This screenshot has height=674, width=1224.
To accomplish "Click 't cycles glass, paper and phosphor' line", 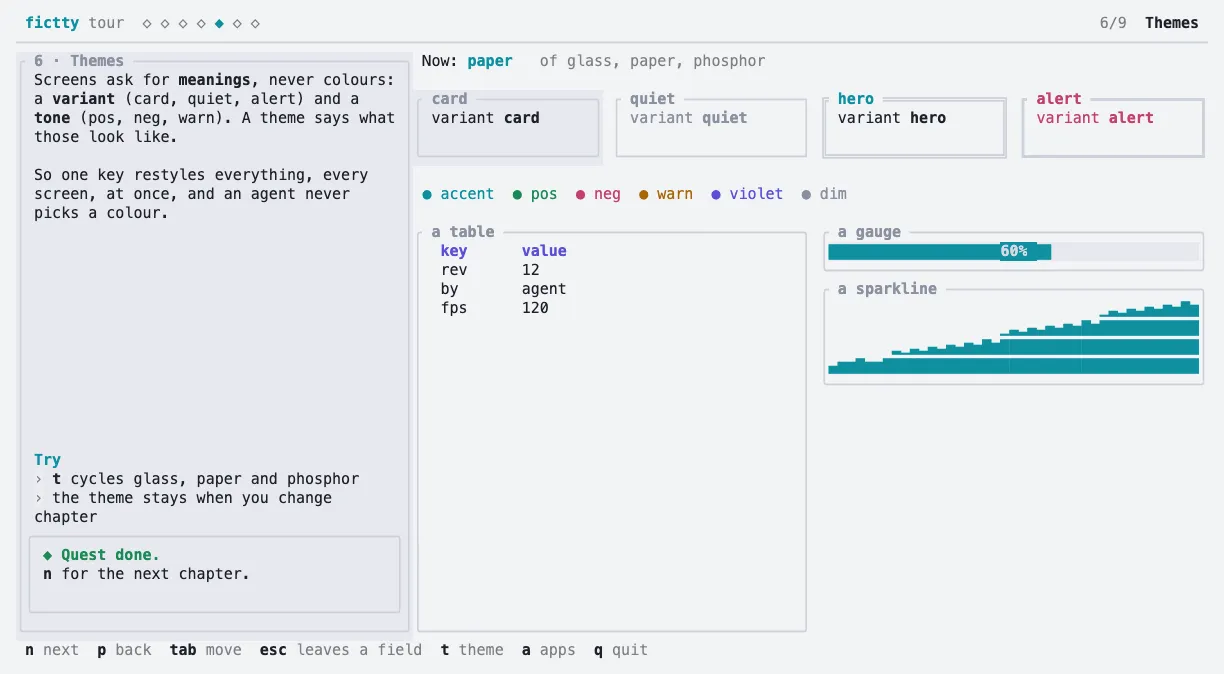I will point(197,479).
